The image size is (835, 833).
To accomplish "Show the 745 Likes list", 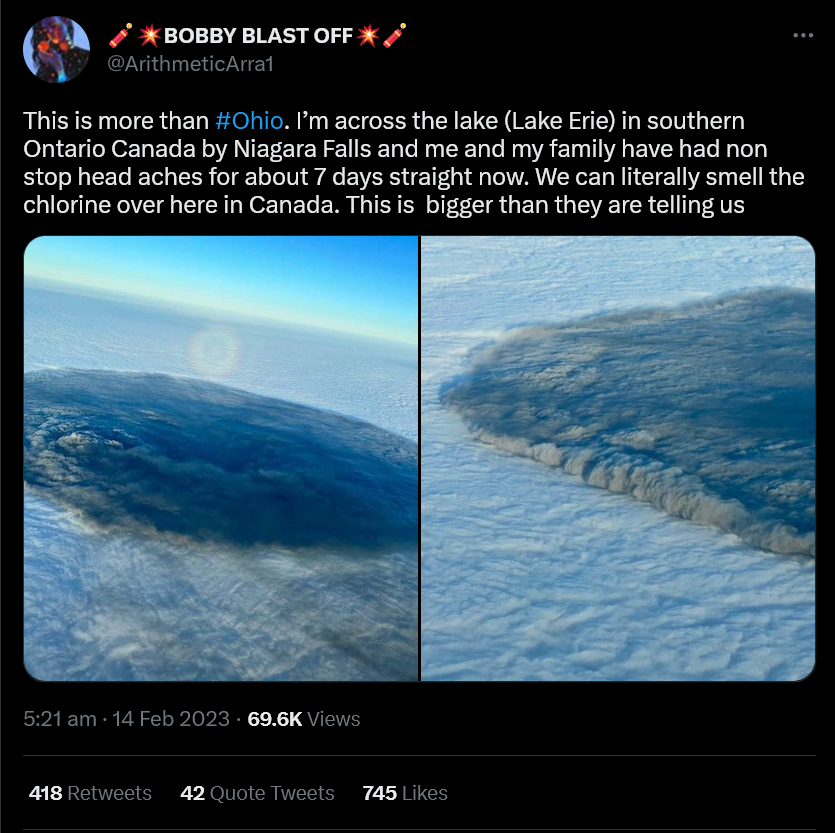I will click(x=405, y=793).
